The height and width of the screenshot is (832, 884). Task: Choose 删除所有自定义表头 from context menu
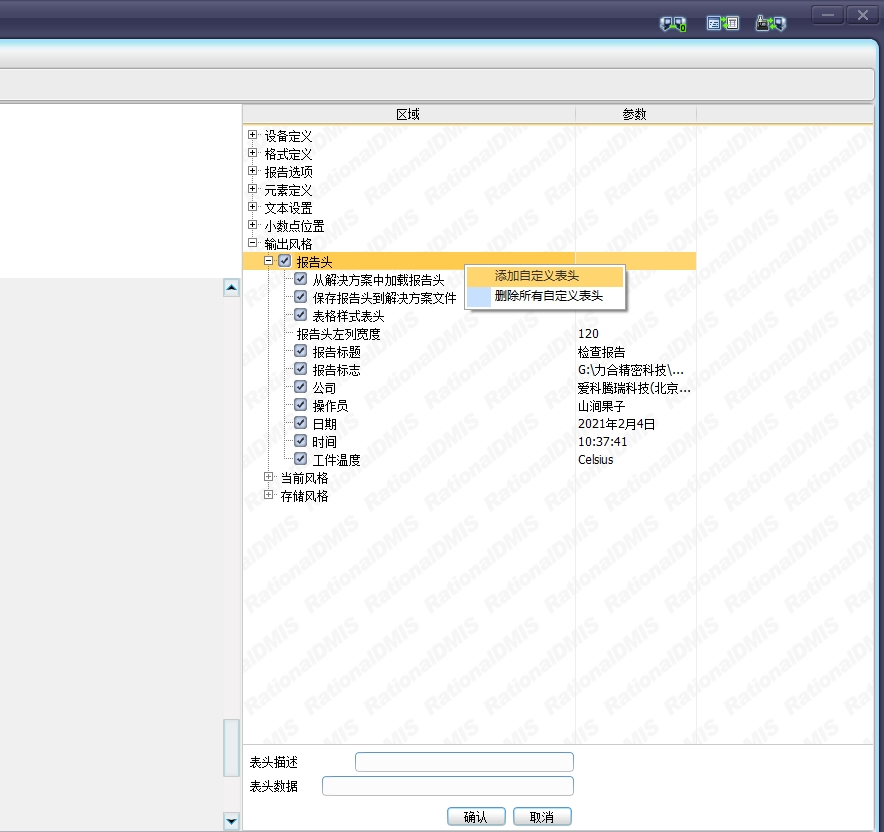545,296
